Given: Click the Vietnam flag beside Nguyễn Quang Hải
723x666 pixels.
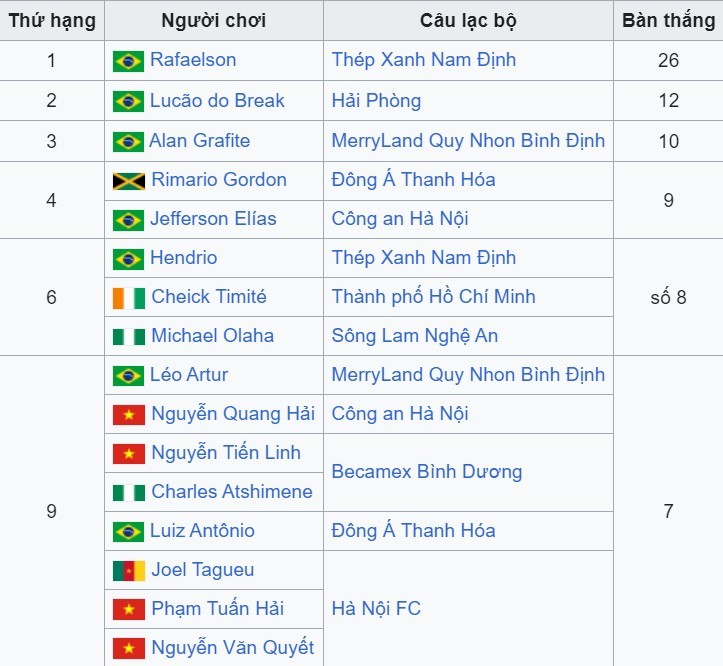Looking at the screenshot, I should point(128,415).
